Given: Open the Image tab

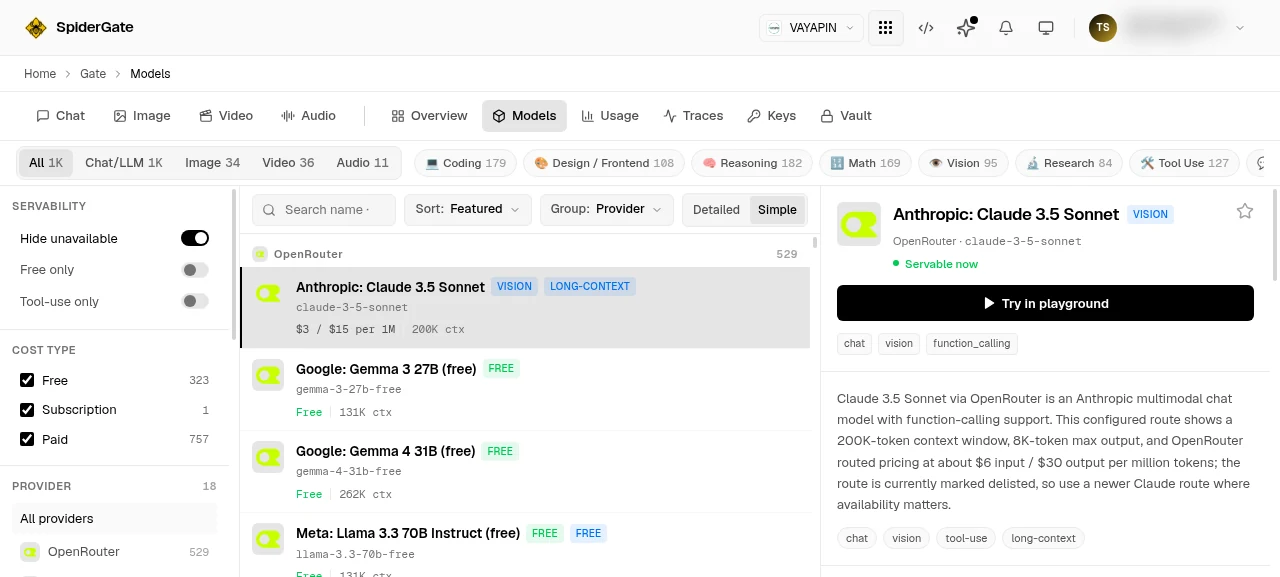Looking at the screenshot, I should click(x=142, y=116).
